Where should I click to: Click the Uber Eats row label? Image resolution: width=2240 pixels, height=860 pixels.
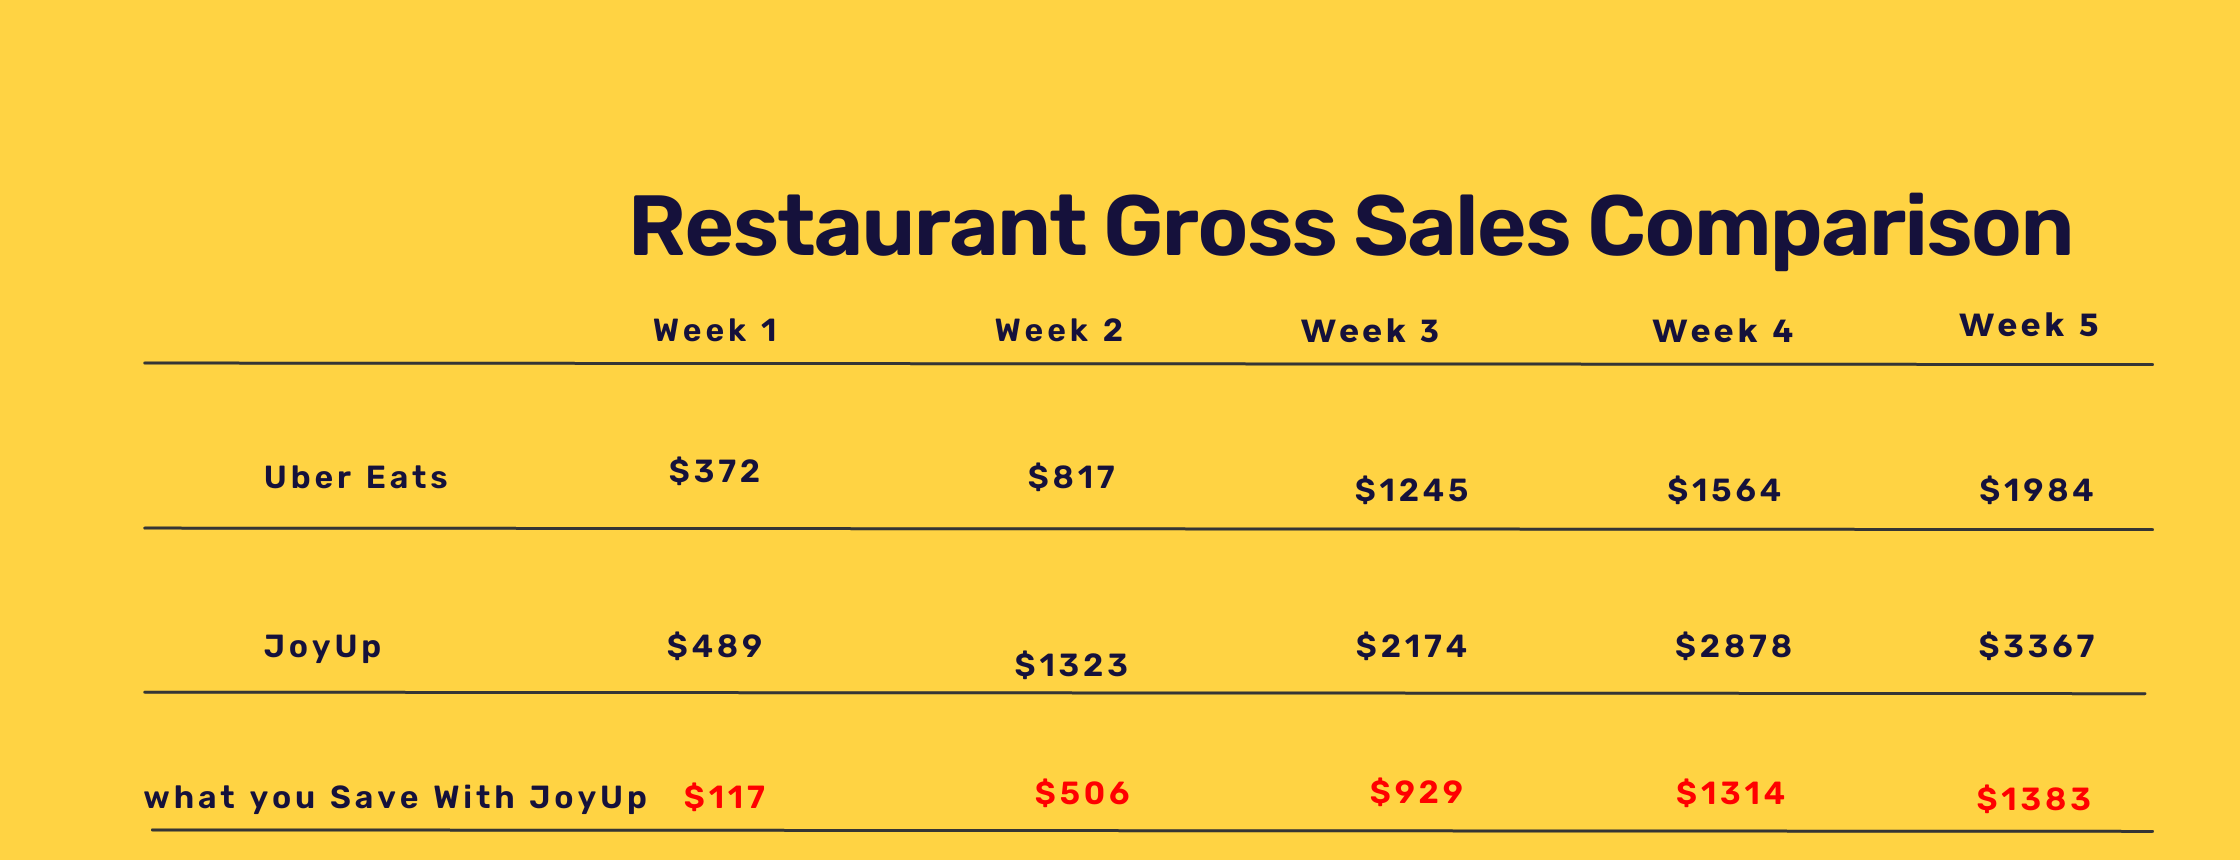tap(356, 477)
